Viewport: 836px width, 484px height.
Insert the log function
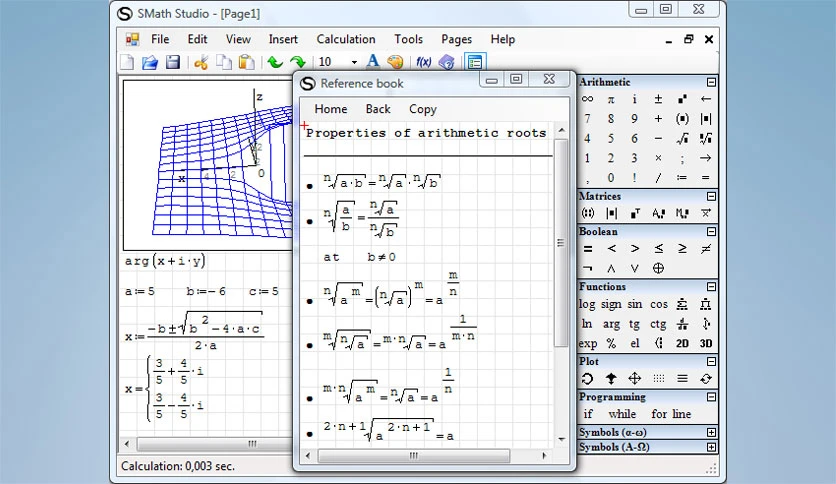click(x=586, y=304)
